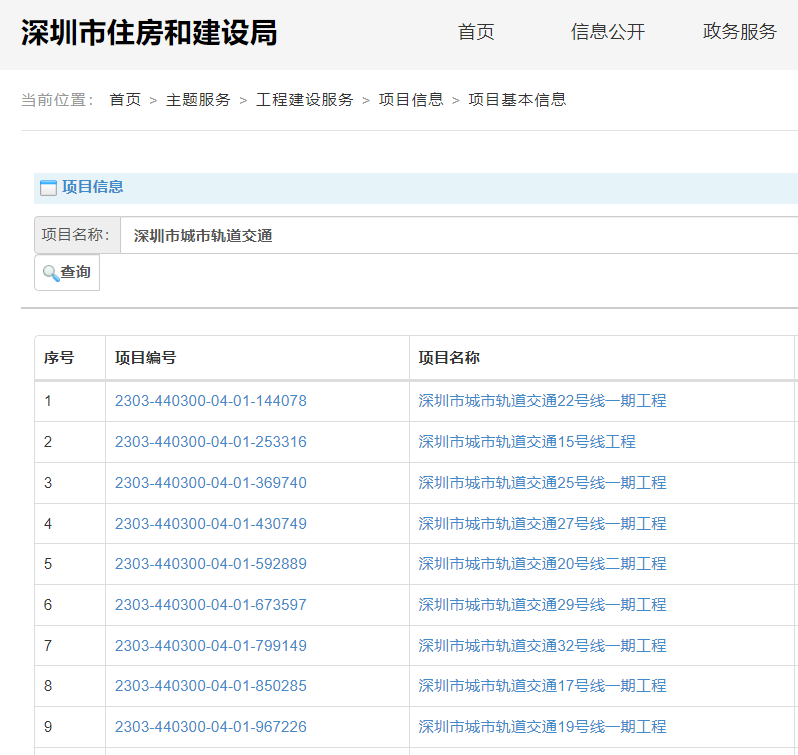Screen dimensions: 798x755
Task: Click the 首页 breadcrumb link
Action: tap(125, 100)
